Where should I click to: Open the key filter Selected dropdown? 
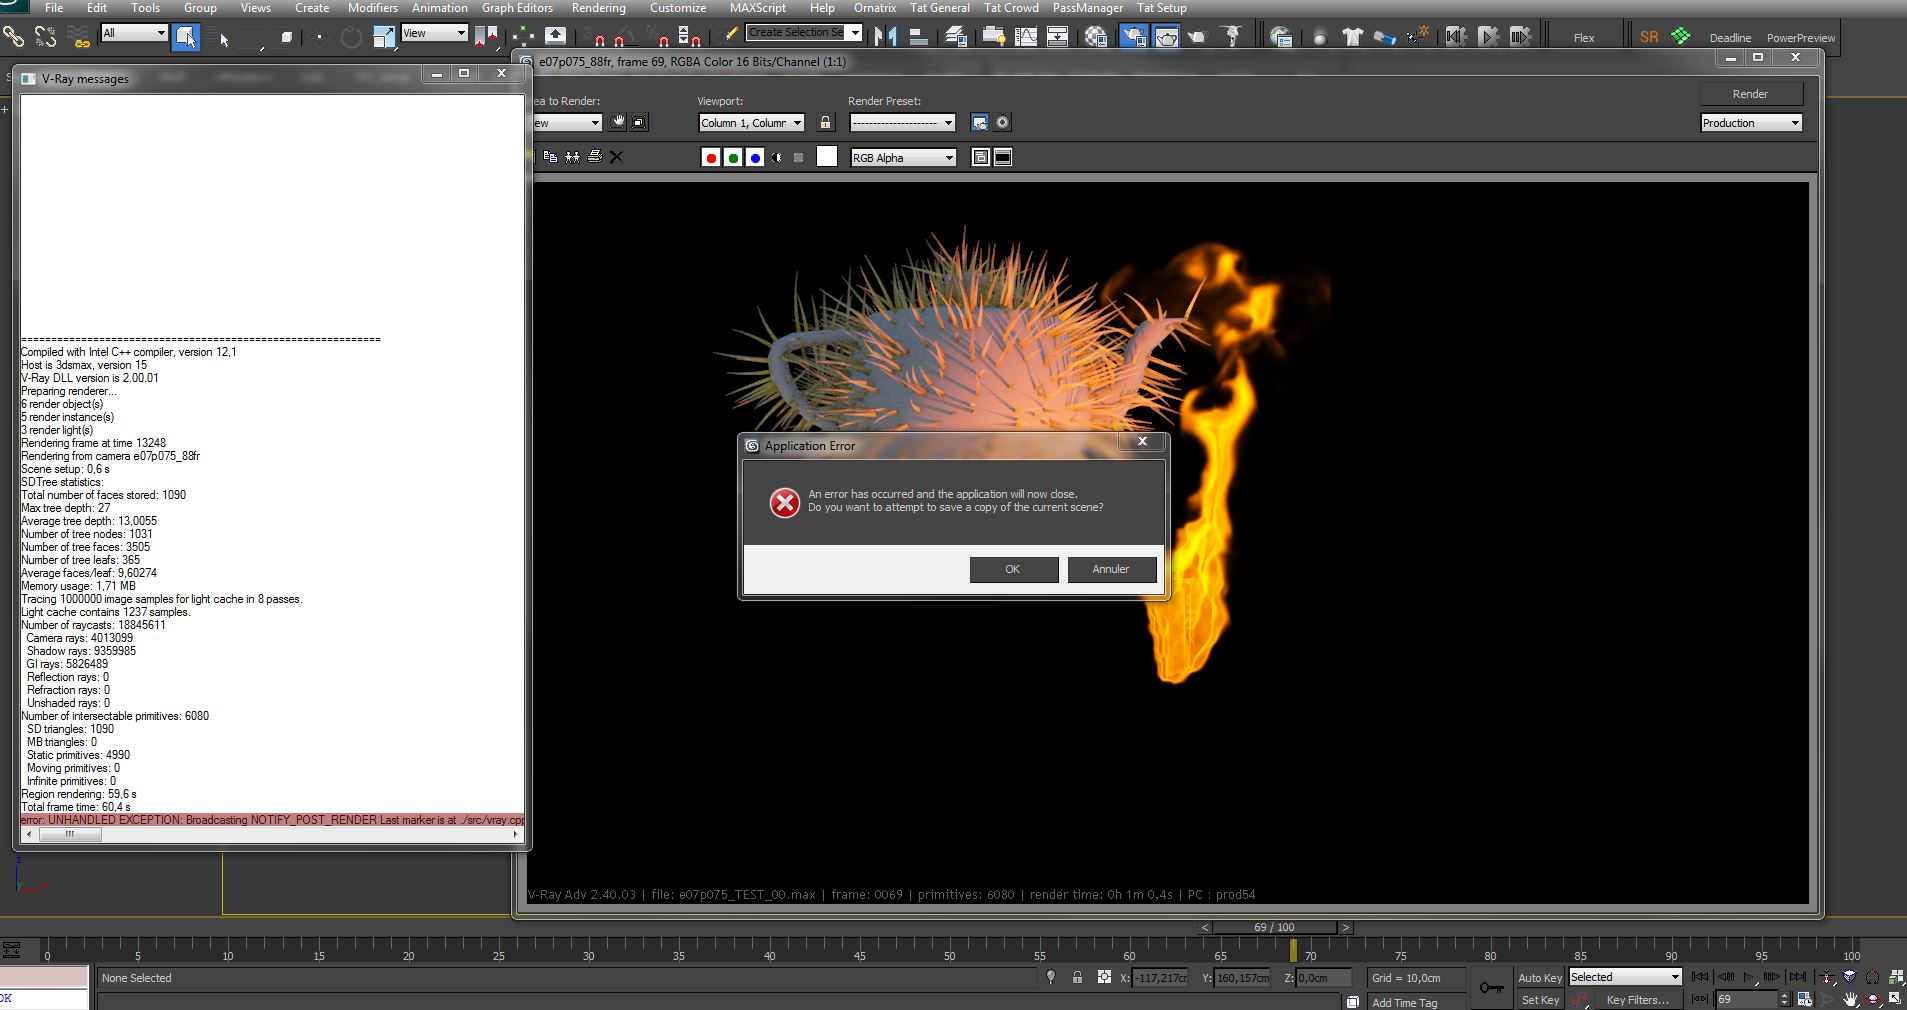coord(1625,977)
